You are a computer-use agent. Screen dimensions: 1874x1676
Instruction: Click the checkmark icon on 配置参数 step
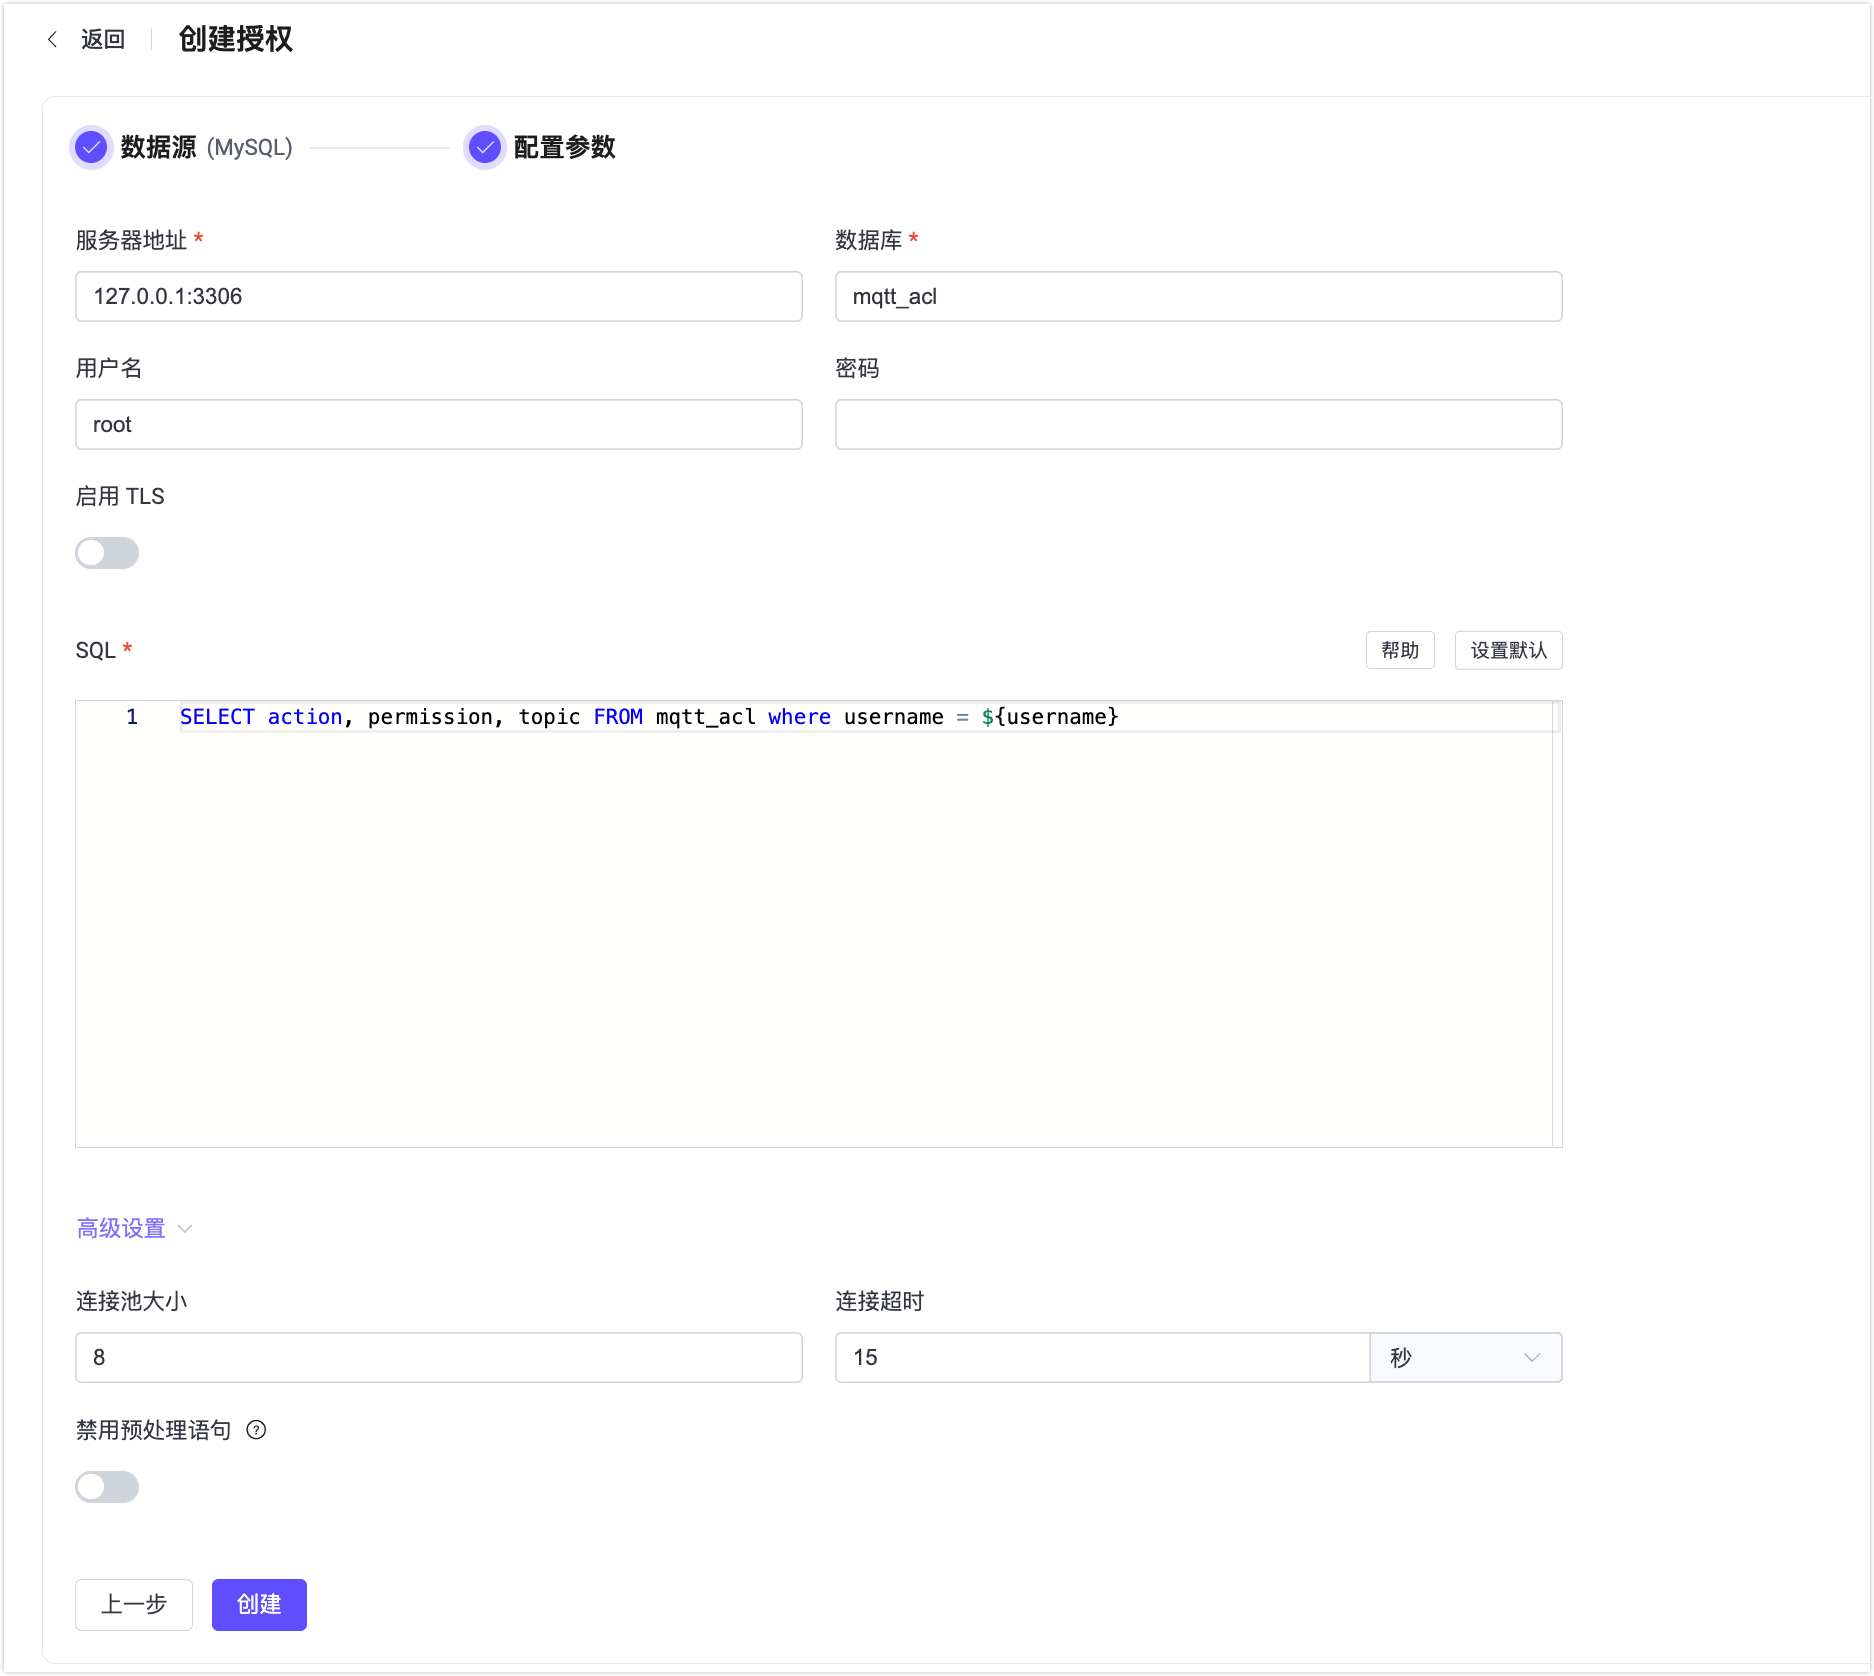(x=484, y=147)
